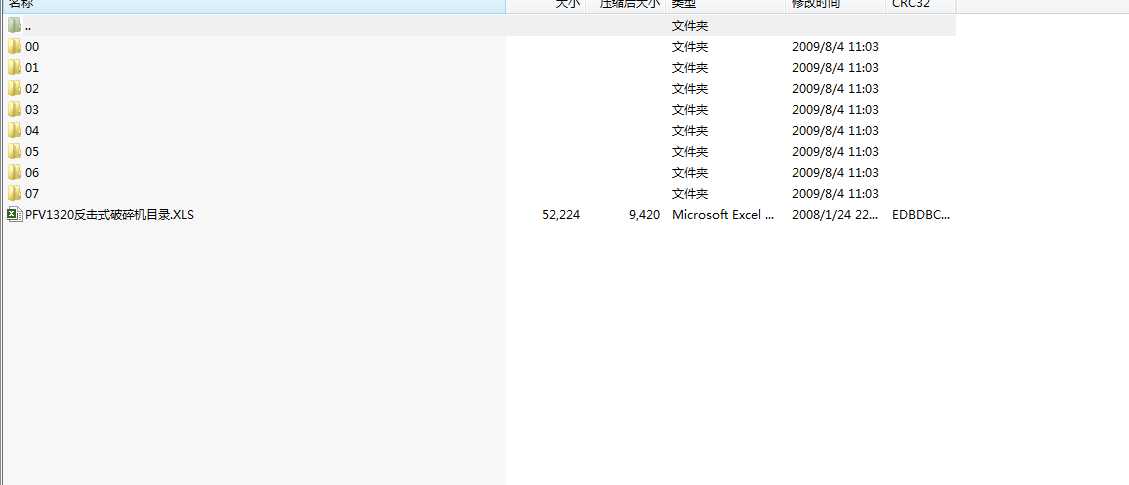Sort by the 名称 column header
The width and height of the screenshot is (1129, 485).
253,5
